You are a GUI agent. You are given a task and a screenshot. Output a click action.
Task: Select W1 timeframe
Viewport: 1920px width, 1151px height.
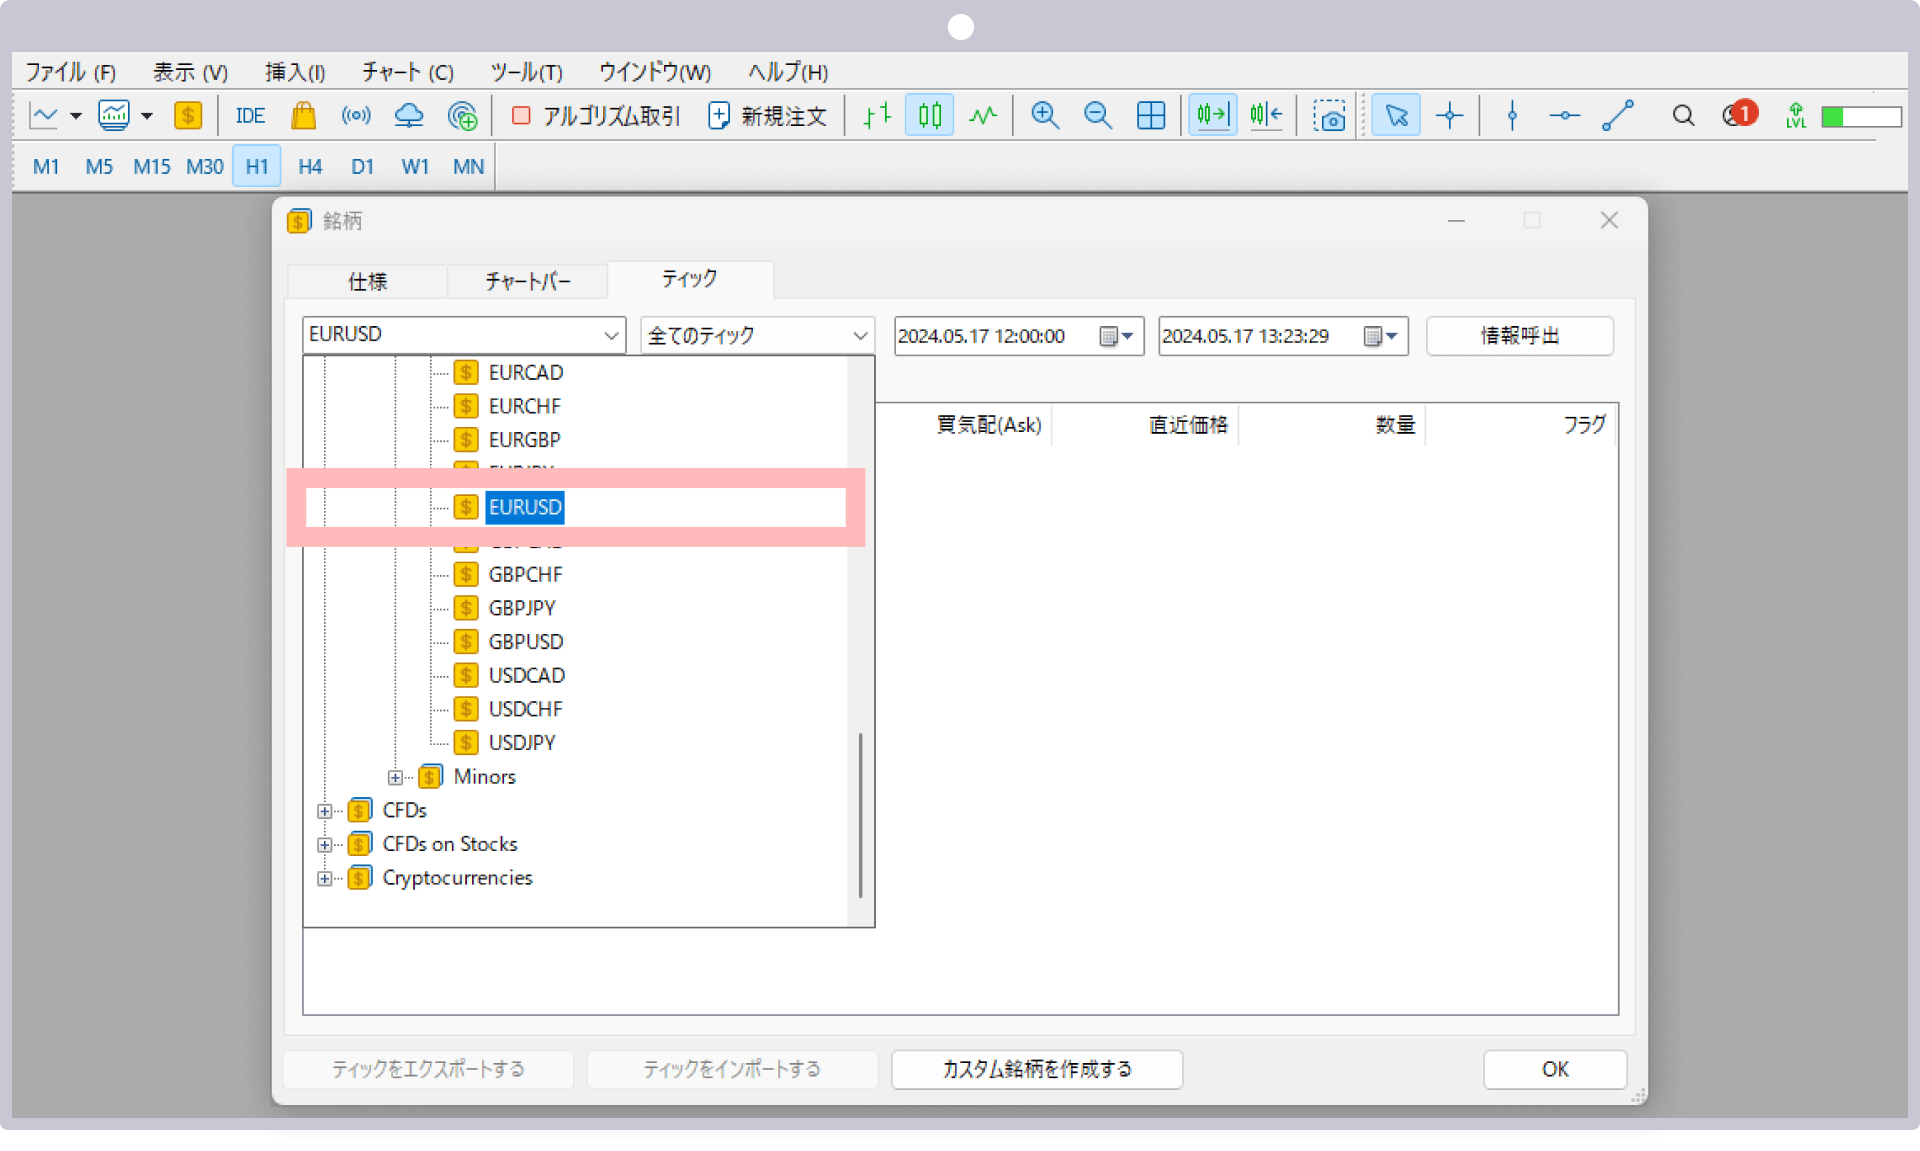point(415,167)
